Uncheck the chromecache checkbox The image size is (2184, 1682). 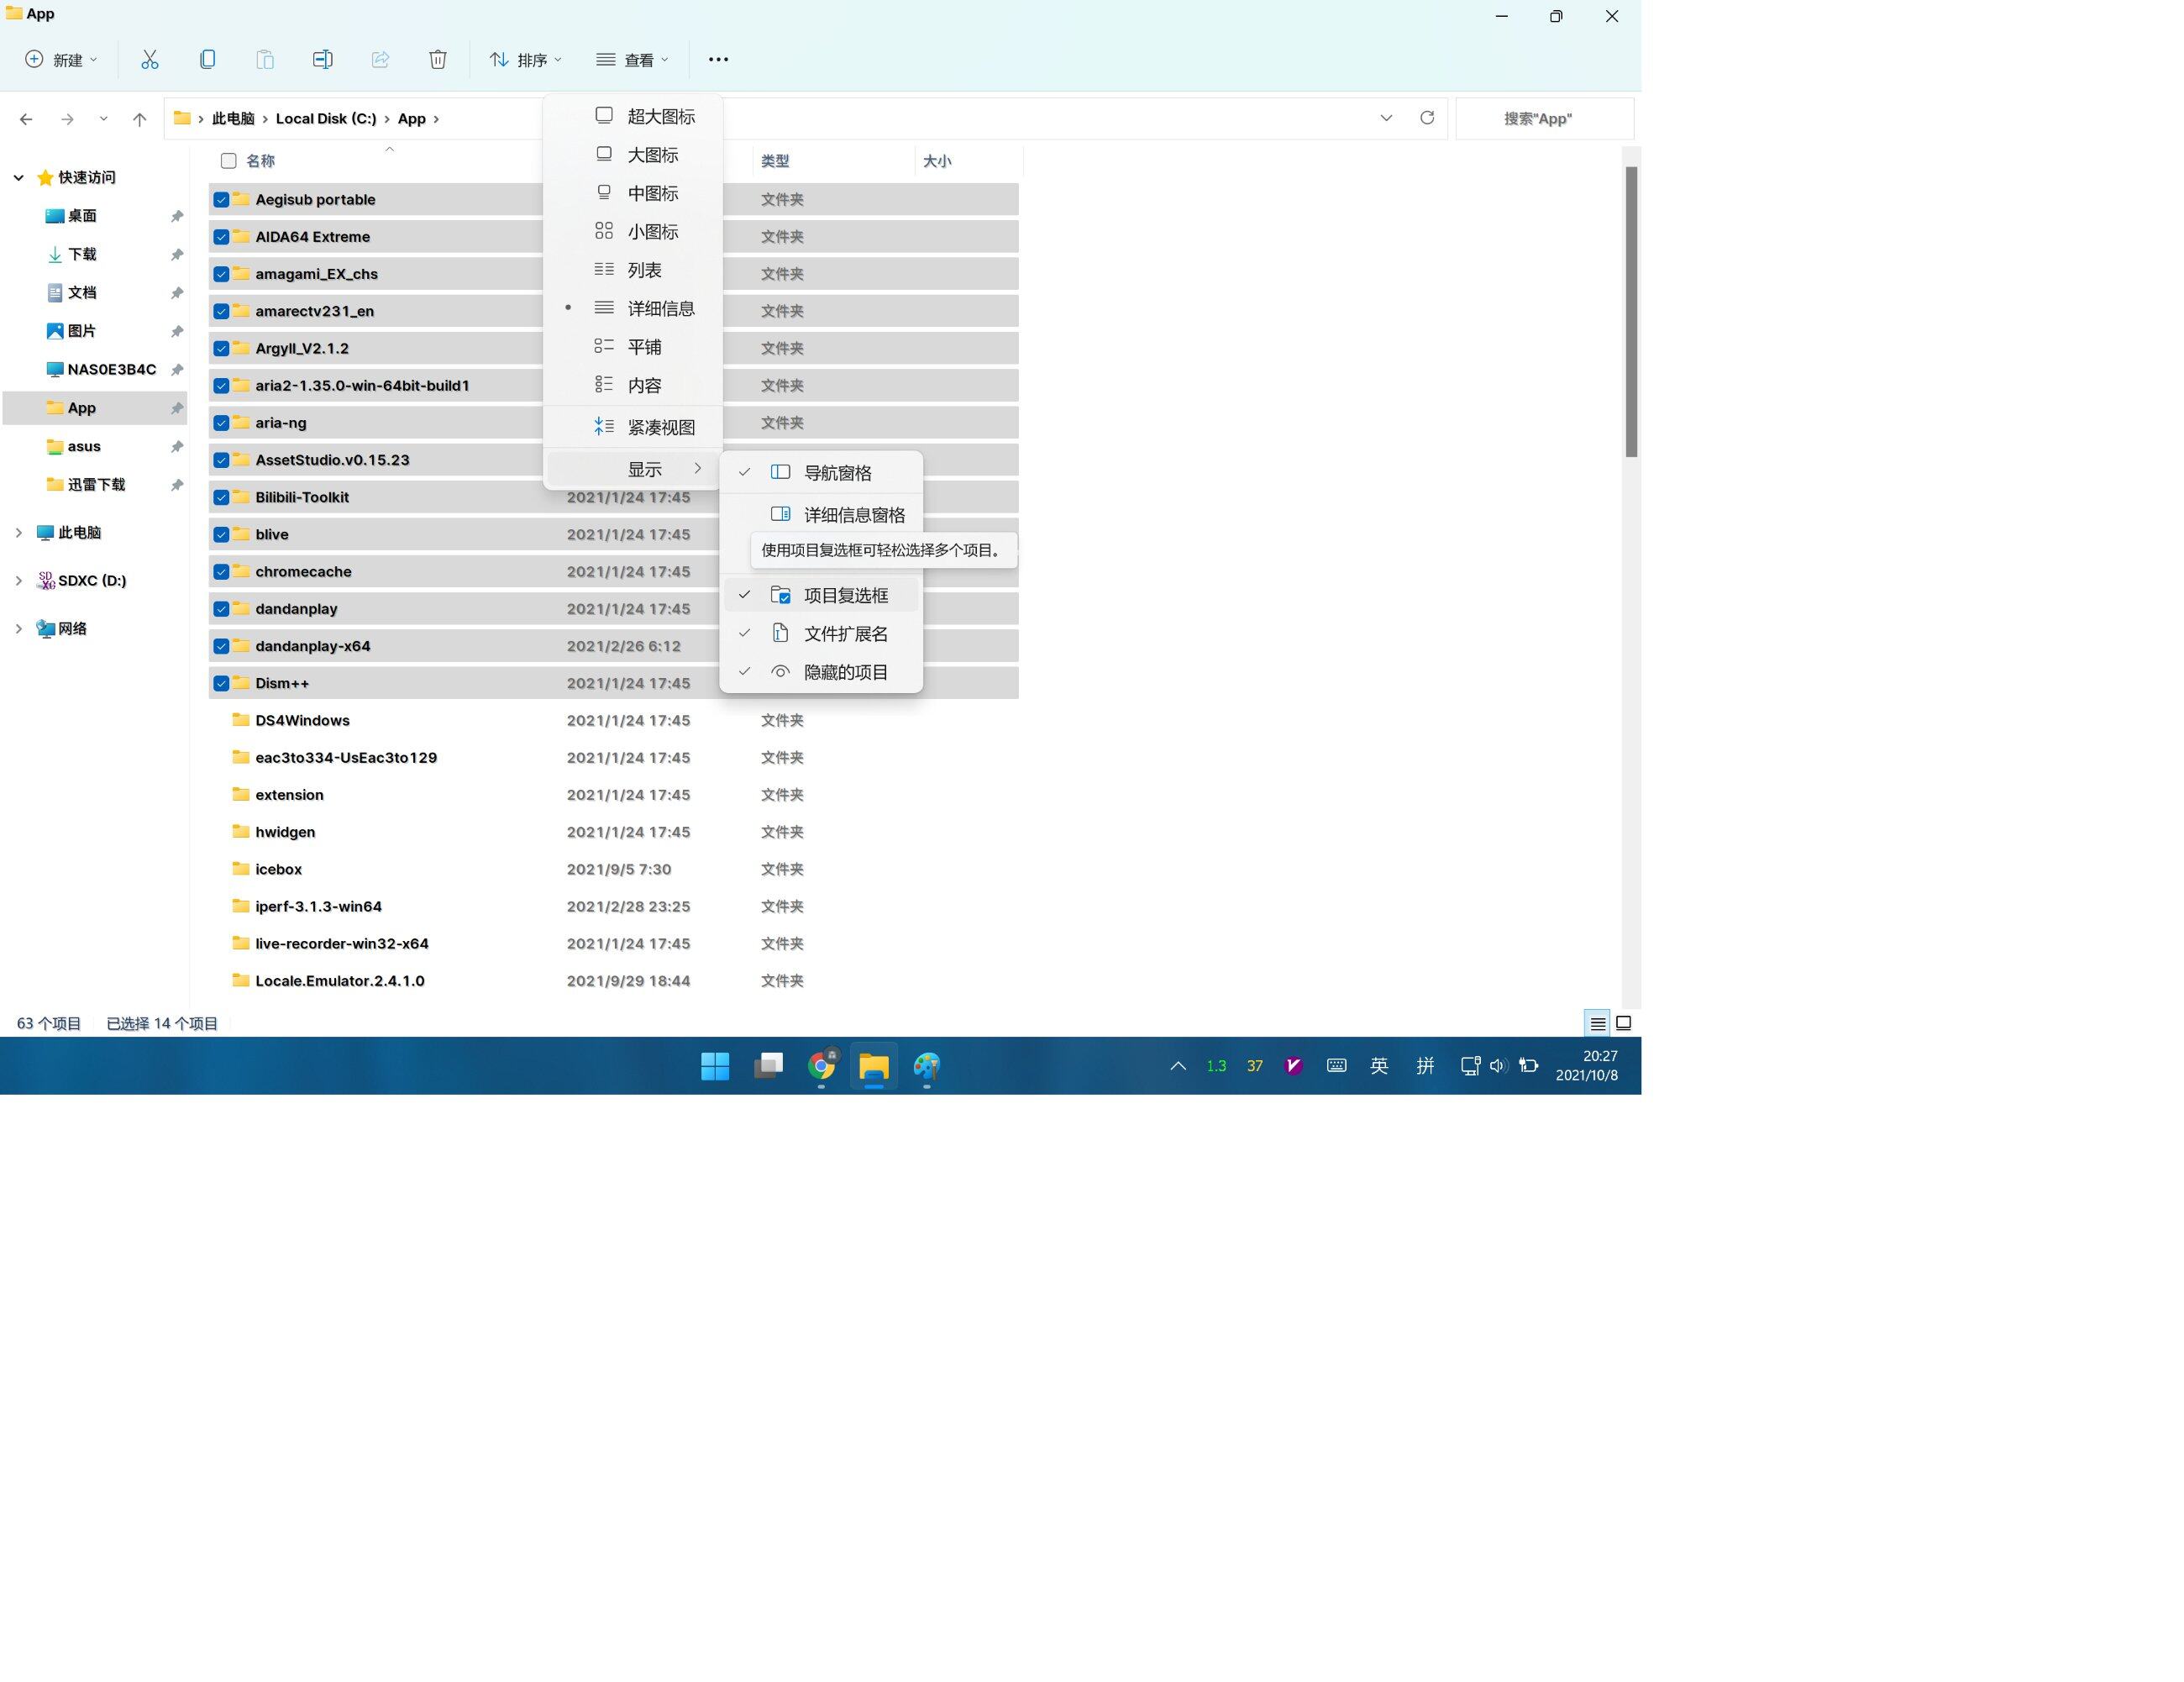point(221,572)
